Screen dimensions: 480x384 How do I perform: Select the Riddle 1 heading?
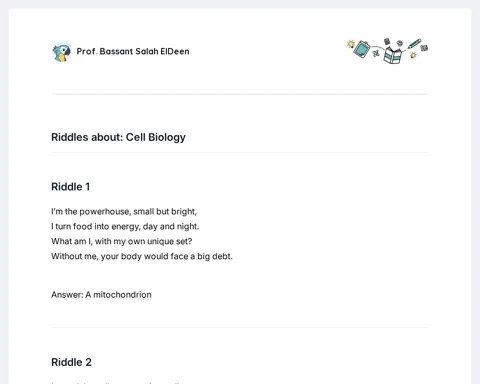click(x=70, y=187)
